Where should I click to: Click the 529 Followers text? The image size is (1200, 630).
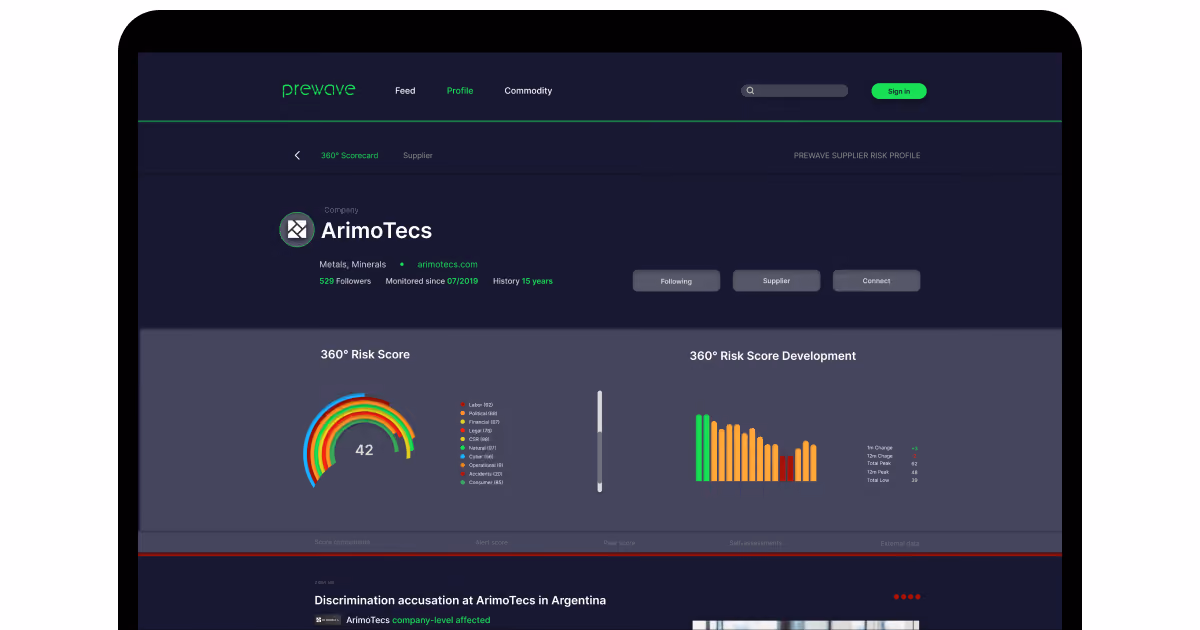coord(345,281)
